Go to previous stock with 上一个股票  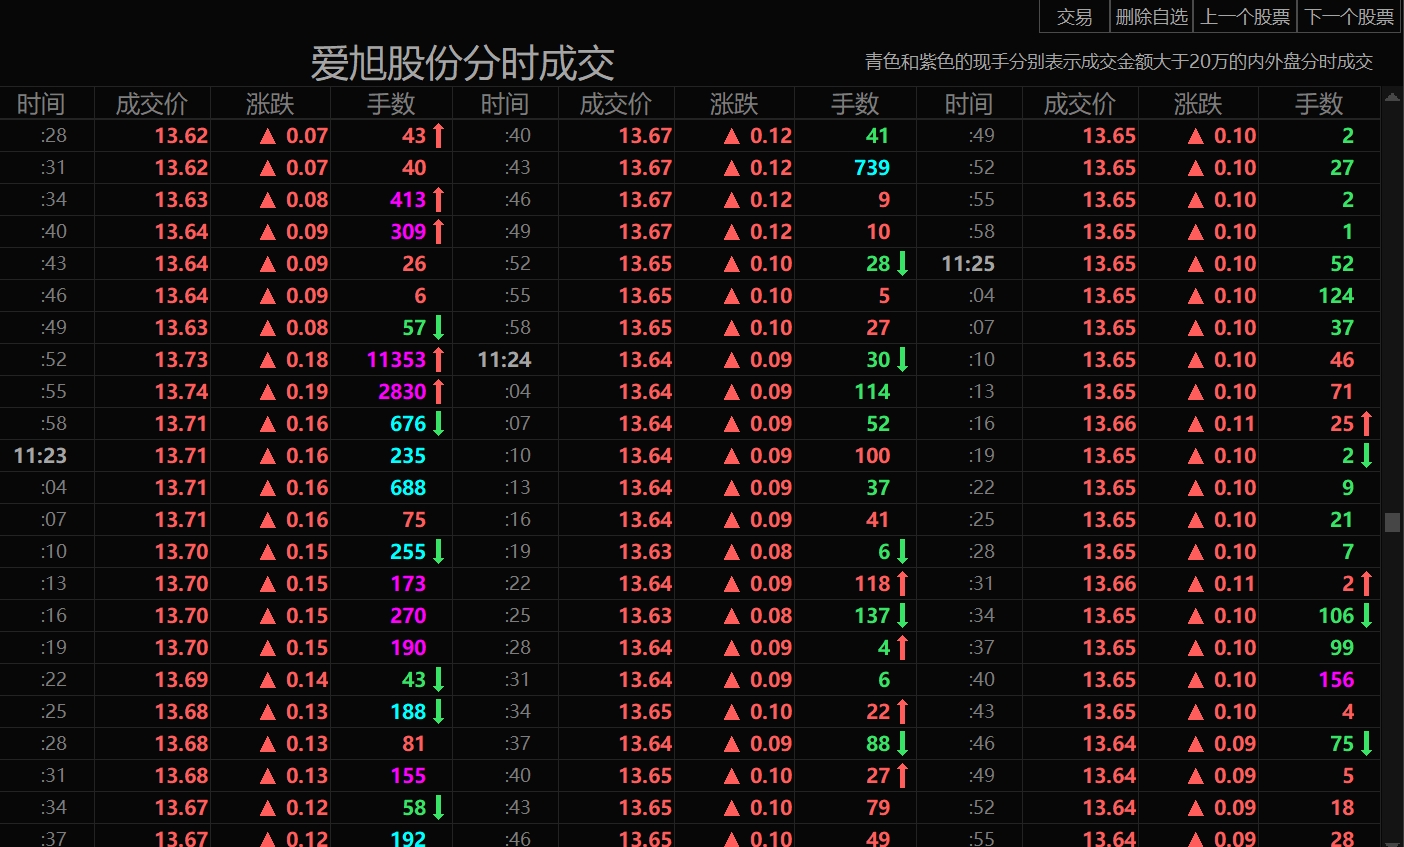click(1245, 17)
